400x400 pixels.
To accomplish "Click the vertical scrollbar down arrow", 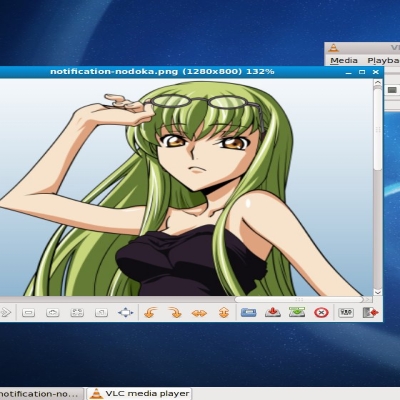I will 378,292.
